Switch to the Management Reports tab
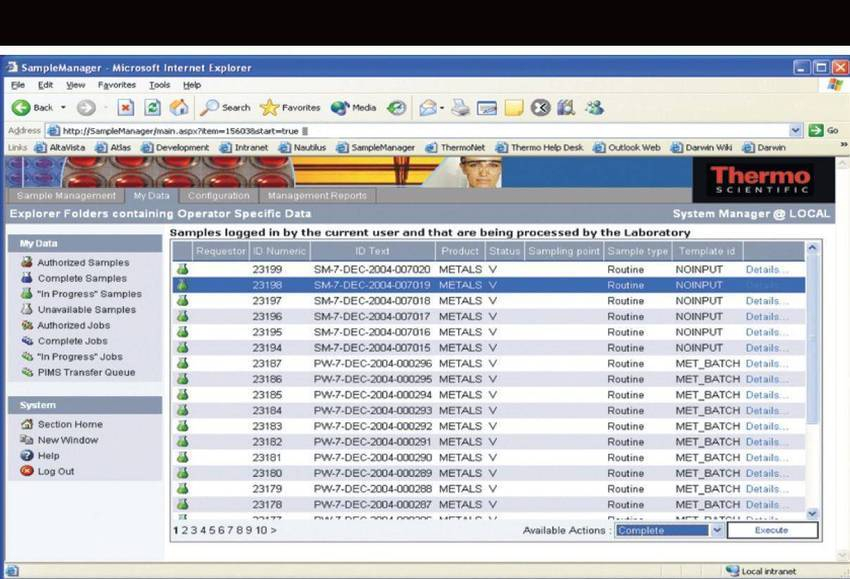This screenshot has height=579, width=850. tap(317, 196)
